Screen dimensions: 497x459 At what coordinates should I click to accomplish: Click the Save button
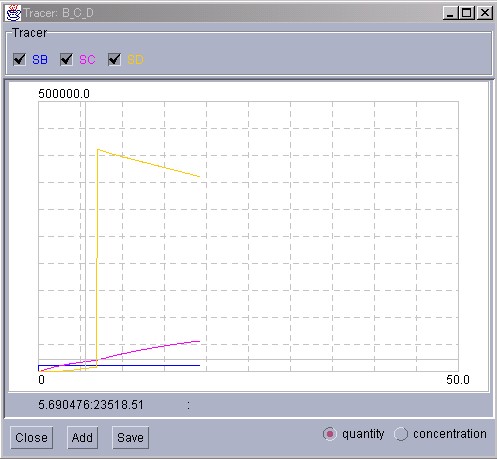coord(130,437)
